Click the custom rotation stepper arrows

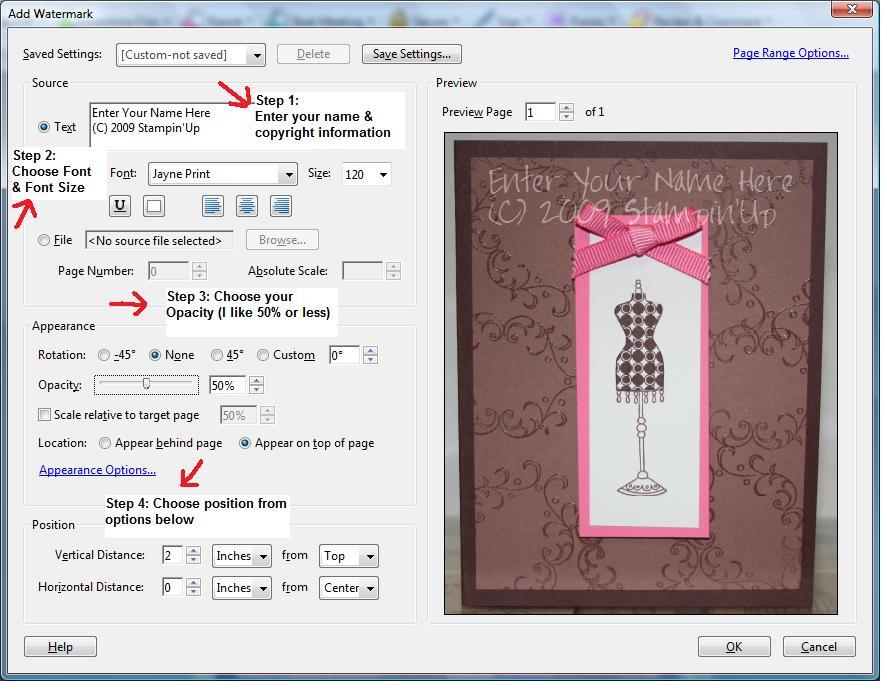(x=371, y=356)
